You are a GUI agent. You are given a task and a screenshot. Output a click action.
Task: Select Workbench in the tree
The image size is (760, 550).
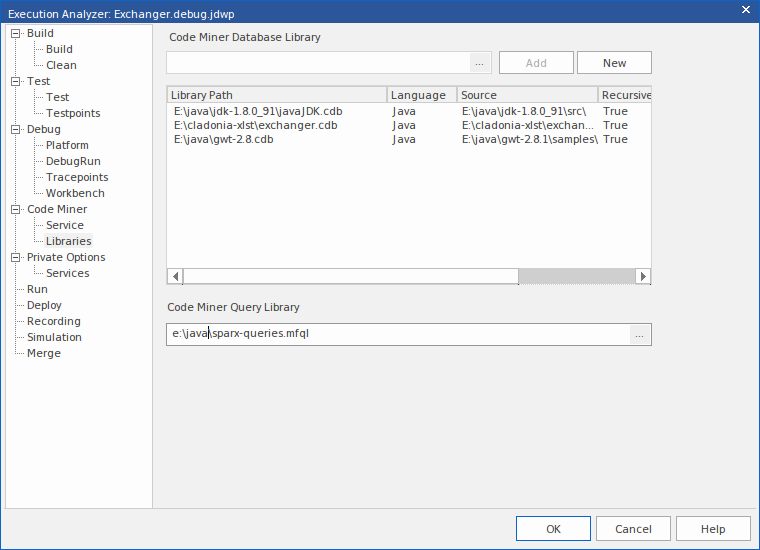75,193
